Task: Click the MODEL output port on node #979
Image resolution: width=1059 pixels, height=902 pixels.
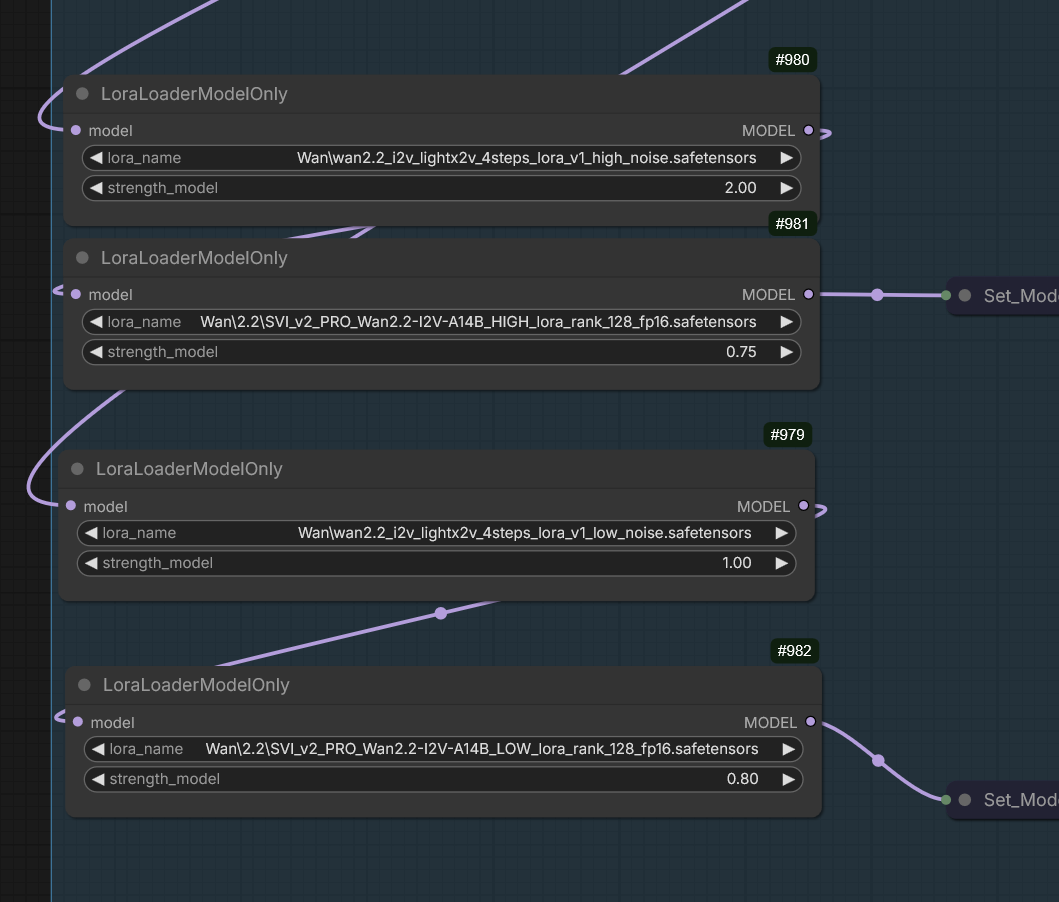Action: (x=804, y=507)
